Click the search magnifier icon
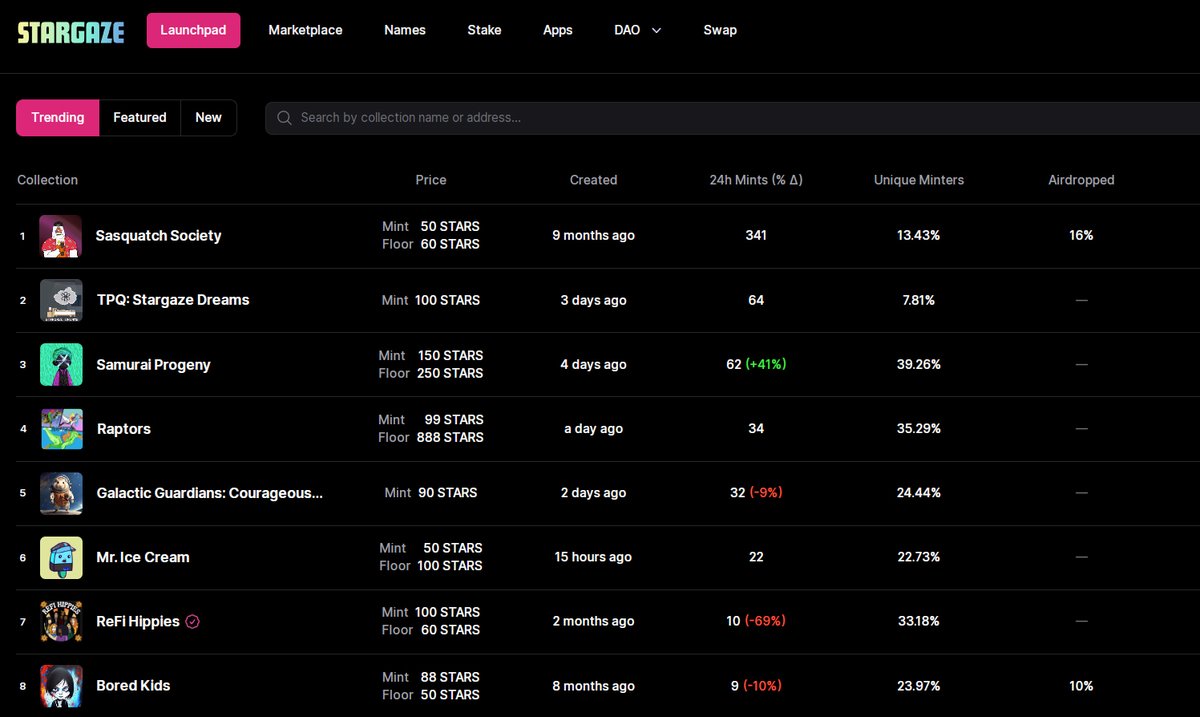The width and height of the screenshot is (1200, 717). point(284,118)
